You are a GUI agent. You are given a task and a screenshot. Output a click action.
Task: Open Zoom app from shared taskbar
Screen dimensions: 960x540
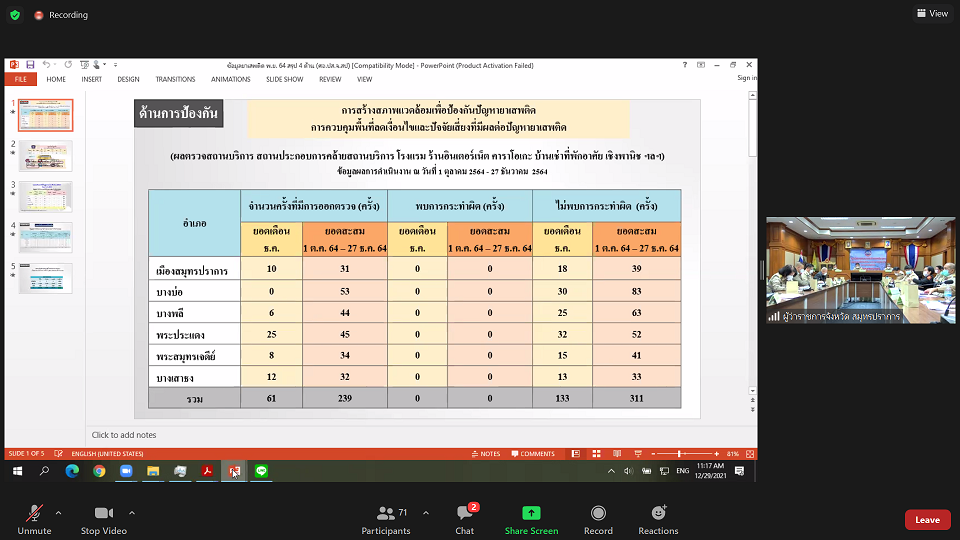click(x=126, y=471)
